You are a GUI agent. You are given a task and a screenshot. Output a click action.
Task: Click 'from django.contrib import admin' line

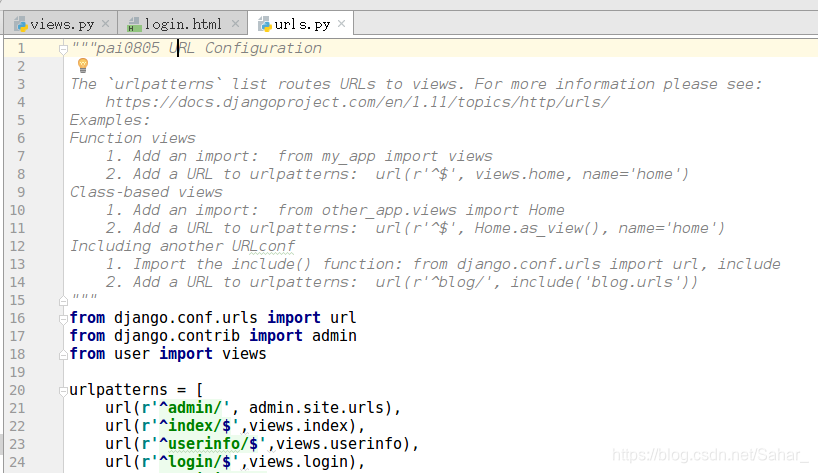point(213,336)
